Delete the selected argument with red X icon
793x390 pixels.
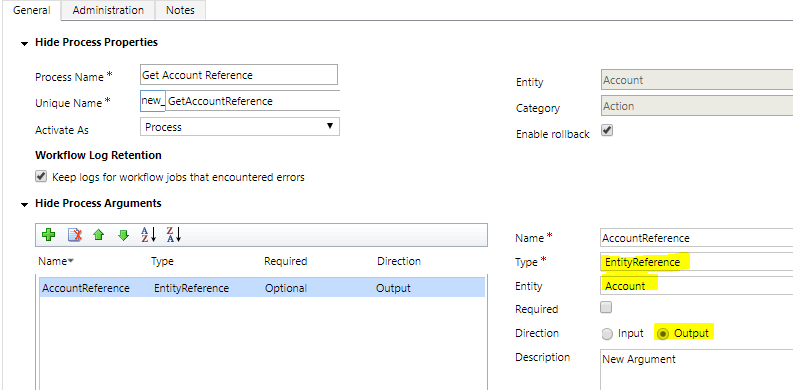[x=75, y=235]
